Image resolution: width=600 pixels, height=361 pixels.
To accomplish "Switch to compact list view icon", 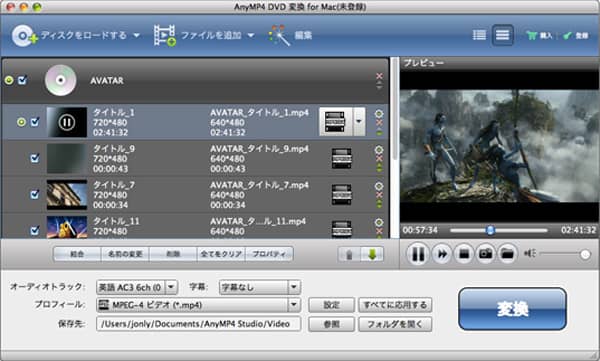I will click(x=502, y=35).
